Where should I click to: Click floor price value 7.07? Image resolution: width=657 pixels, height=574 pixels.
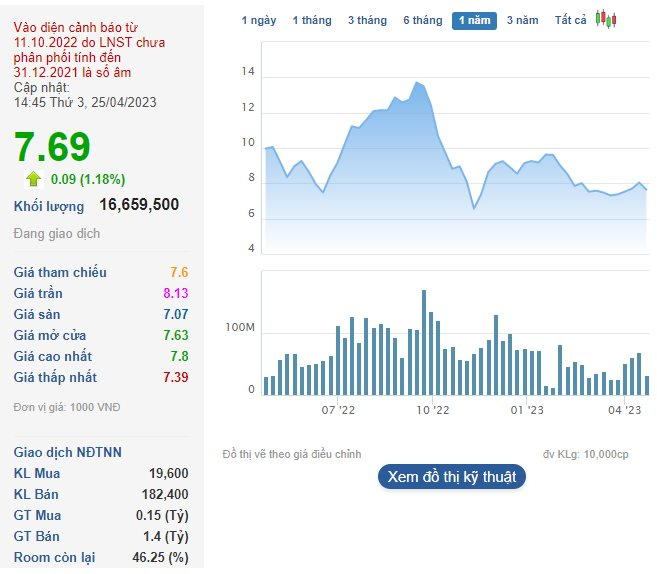point(176,314)
